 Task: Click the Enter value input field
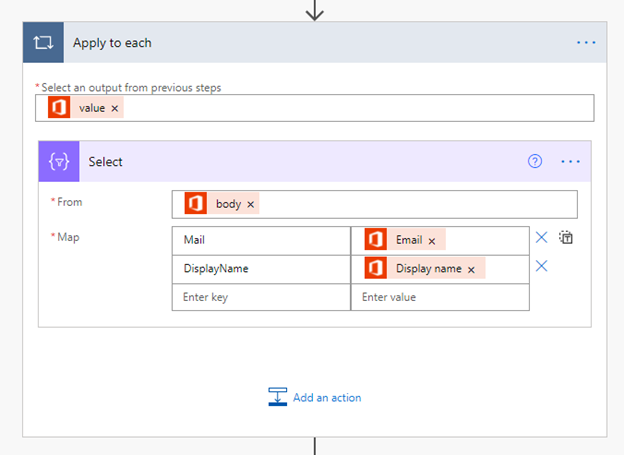click(440, 297)
